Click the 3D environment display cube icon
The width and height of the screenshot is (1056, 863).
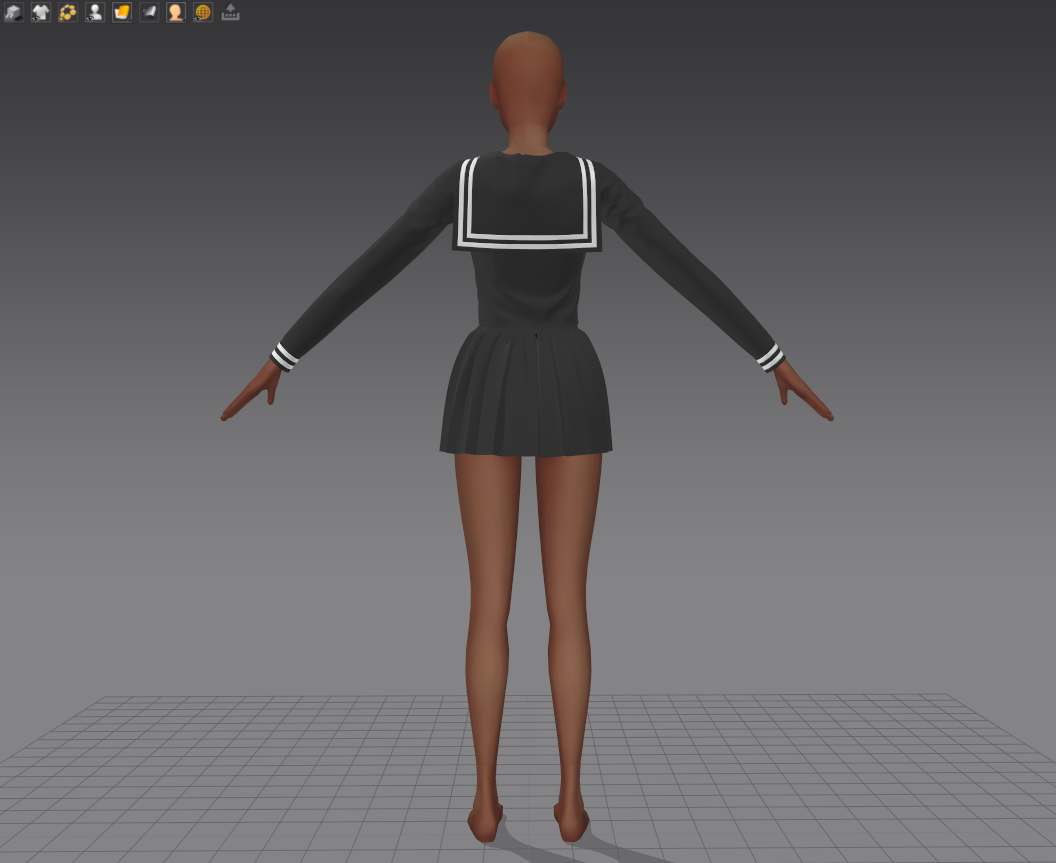point(13,12)
